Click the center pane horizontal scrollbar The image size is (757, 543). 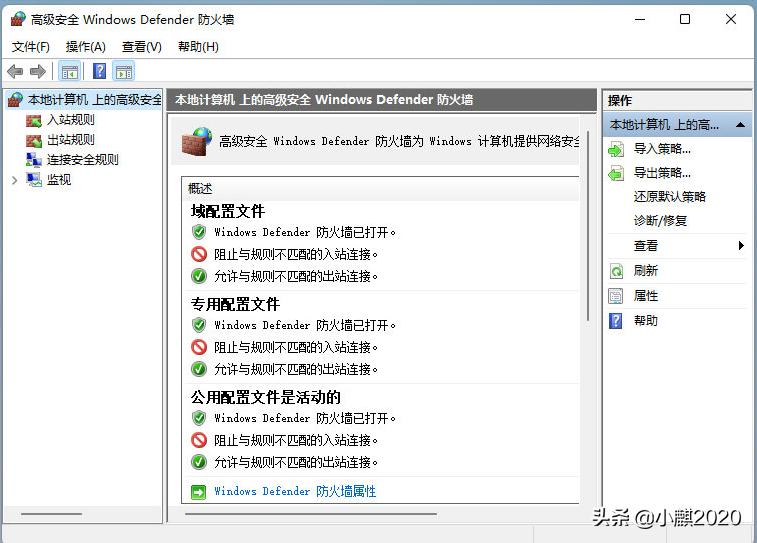pos(310,514)
